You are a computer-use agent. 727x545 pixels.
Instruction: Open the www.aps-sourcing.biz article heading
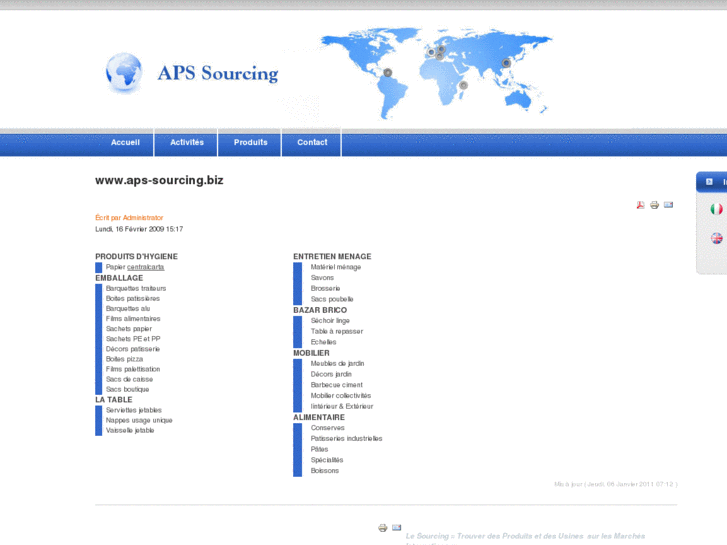pos(159,180)
